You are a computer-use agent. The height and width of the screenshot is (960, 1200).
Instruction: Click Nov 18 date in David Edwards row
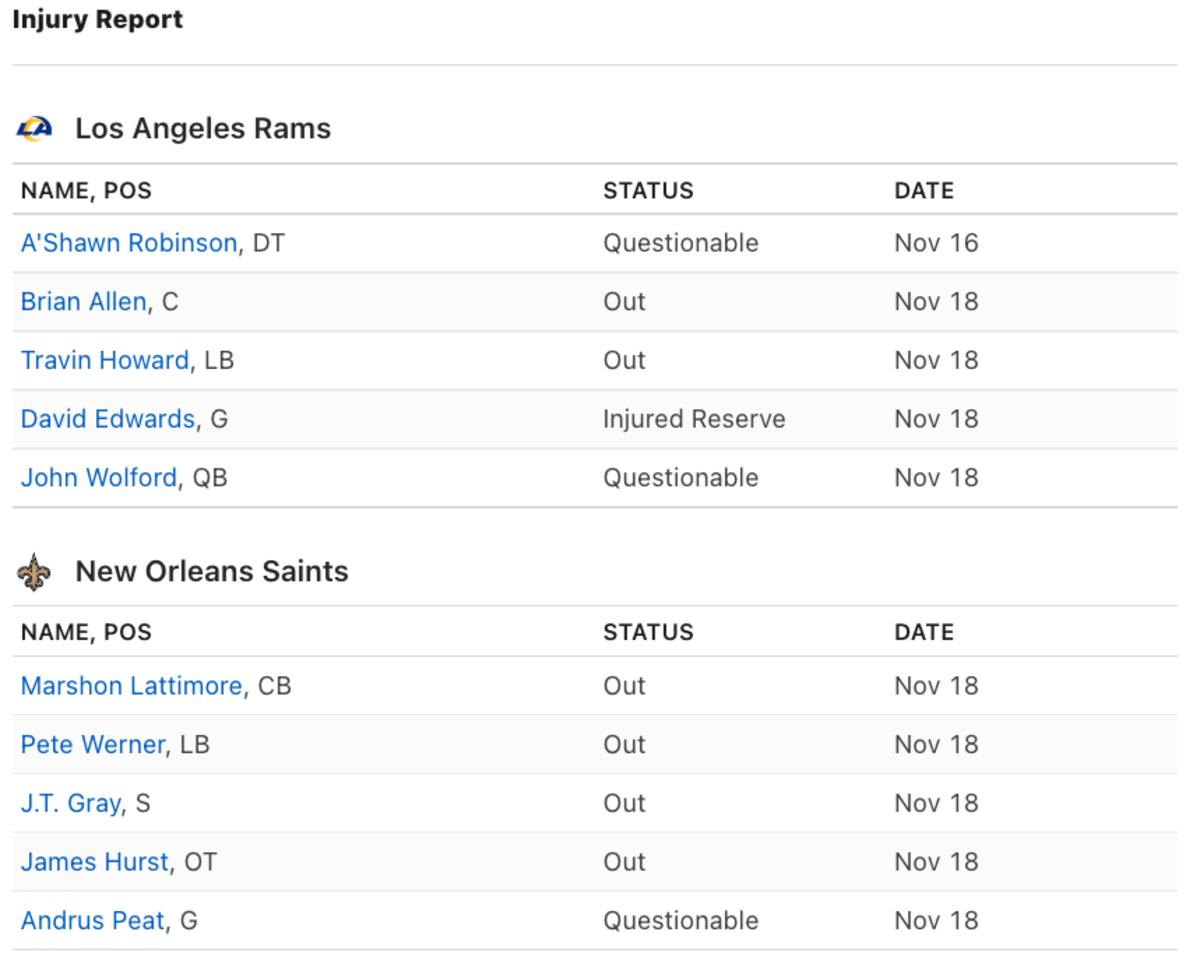(936, 419)
